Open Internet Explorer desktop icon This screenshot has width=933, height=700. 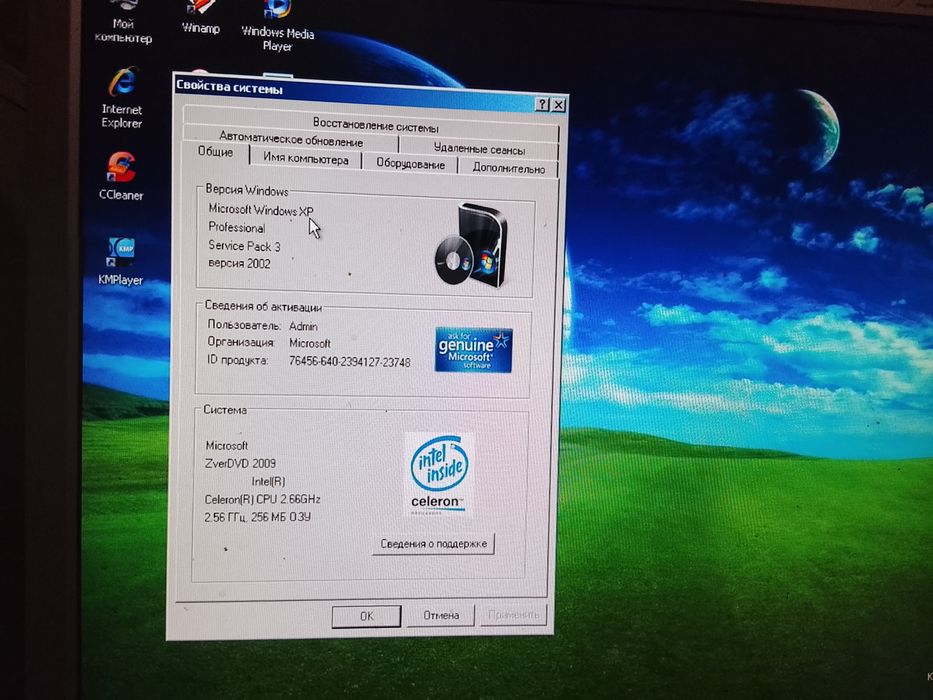click(122, 97)
